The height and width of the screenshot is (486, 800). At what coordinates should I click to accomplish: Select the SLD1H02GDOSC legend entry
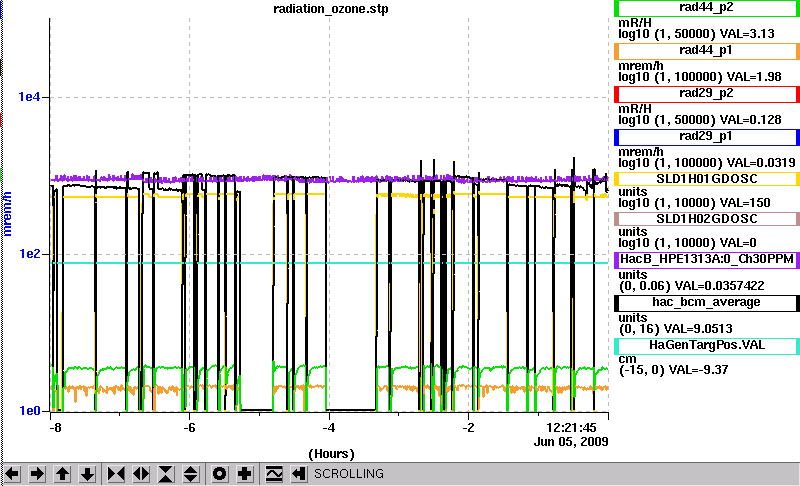(707, 219)
